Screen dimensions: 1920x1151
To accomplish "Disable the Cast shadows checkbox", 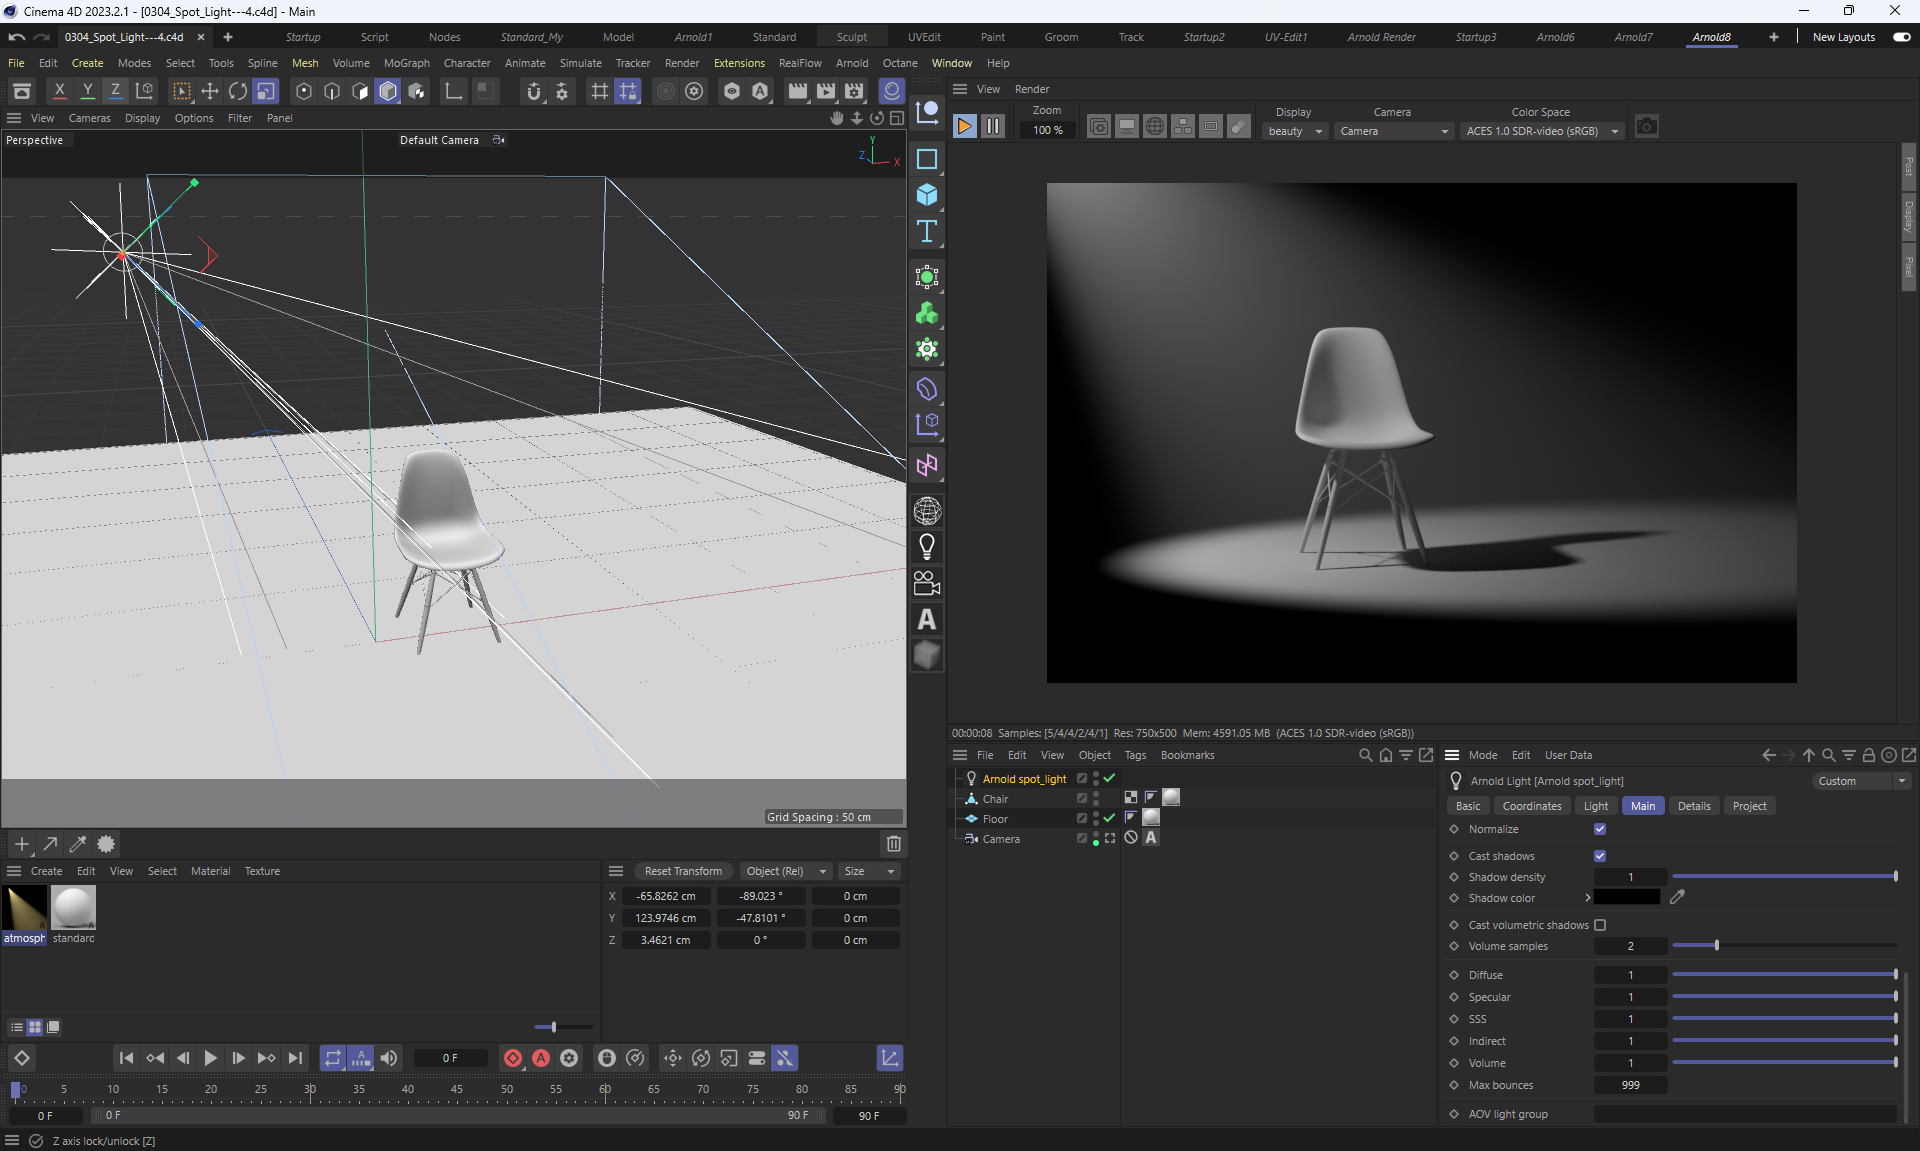I will [1600, 856].
